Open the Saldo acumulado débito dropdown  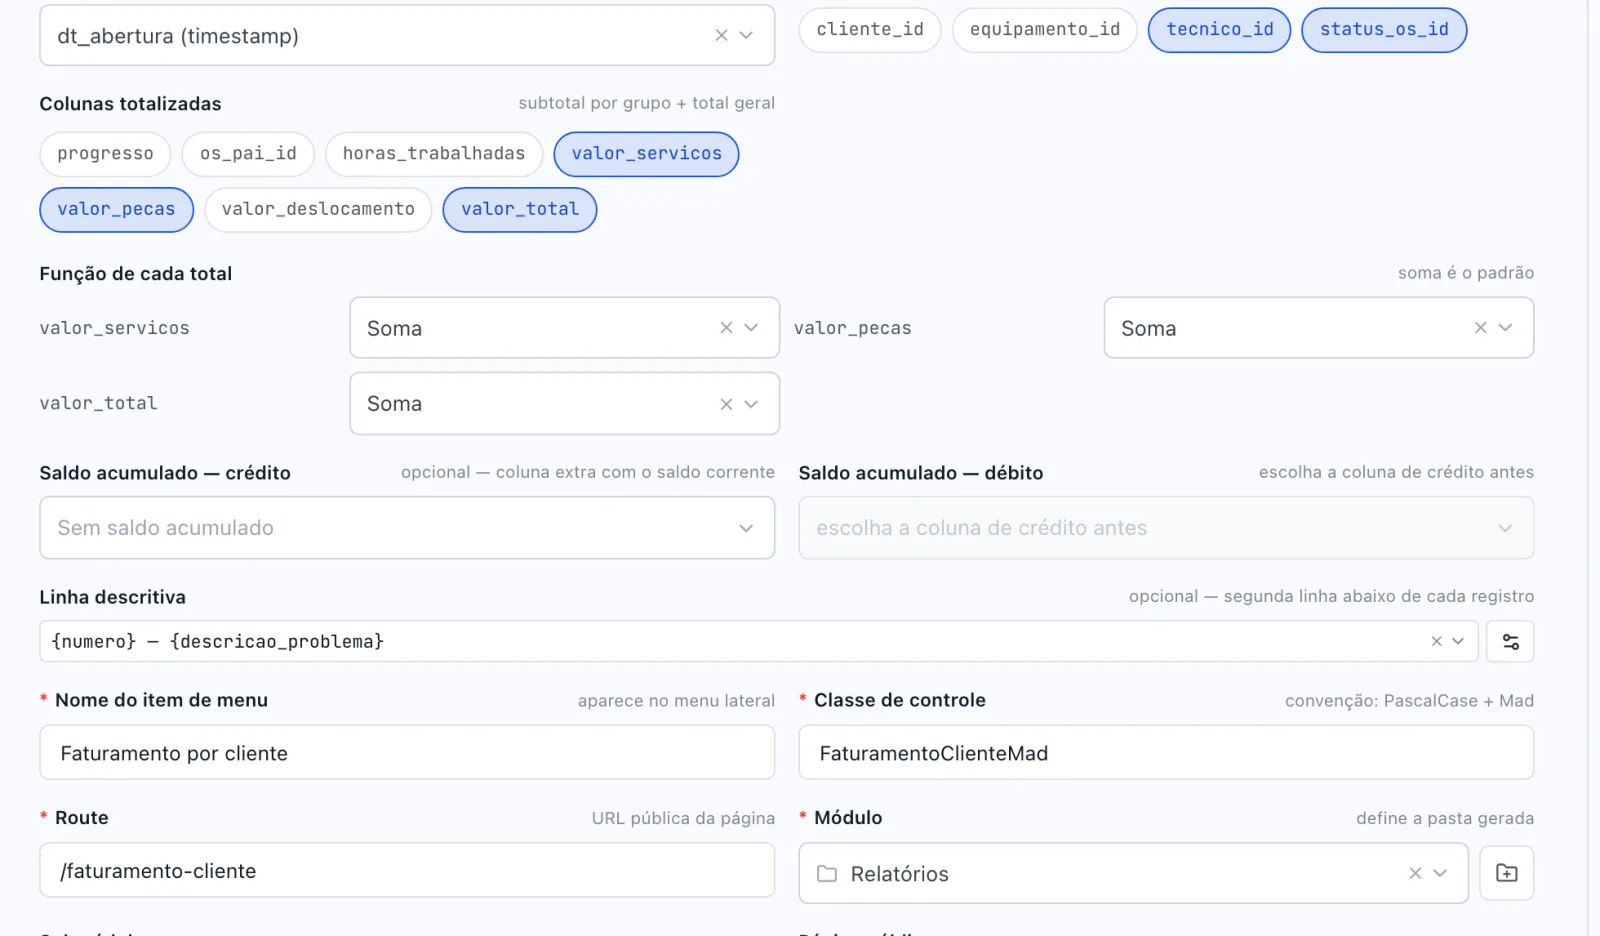tap(1166, 528)
